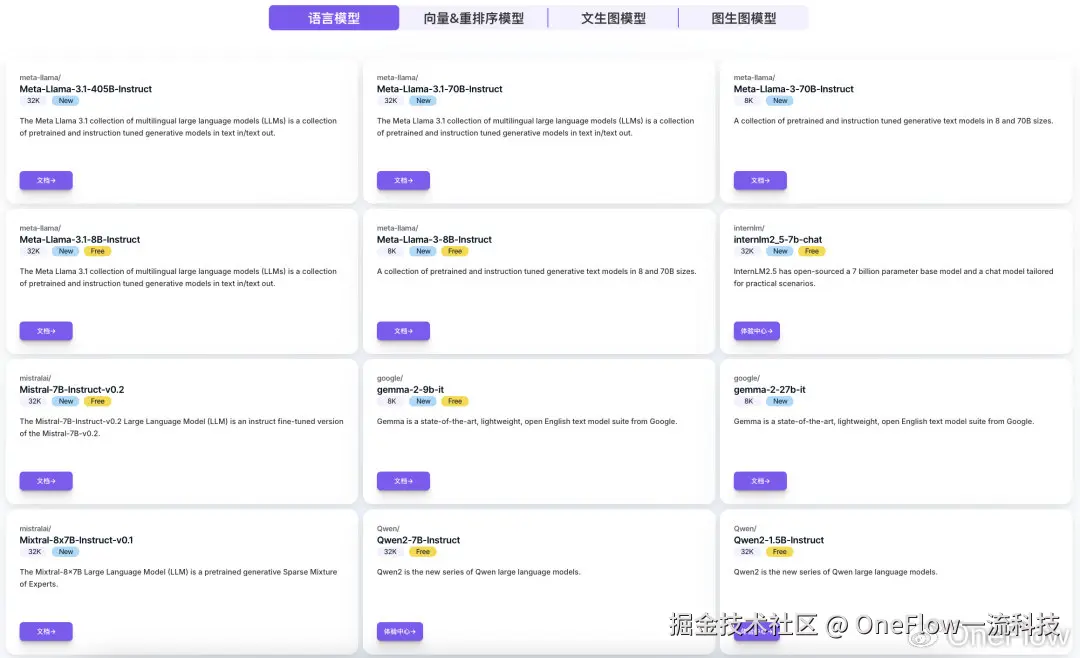The height and width of the screenshot is (658, 1080).
Task: Click the Mistral-7B-Instruct-v0.2 title
Action: click(x=72, y=389)
